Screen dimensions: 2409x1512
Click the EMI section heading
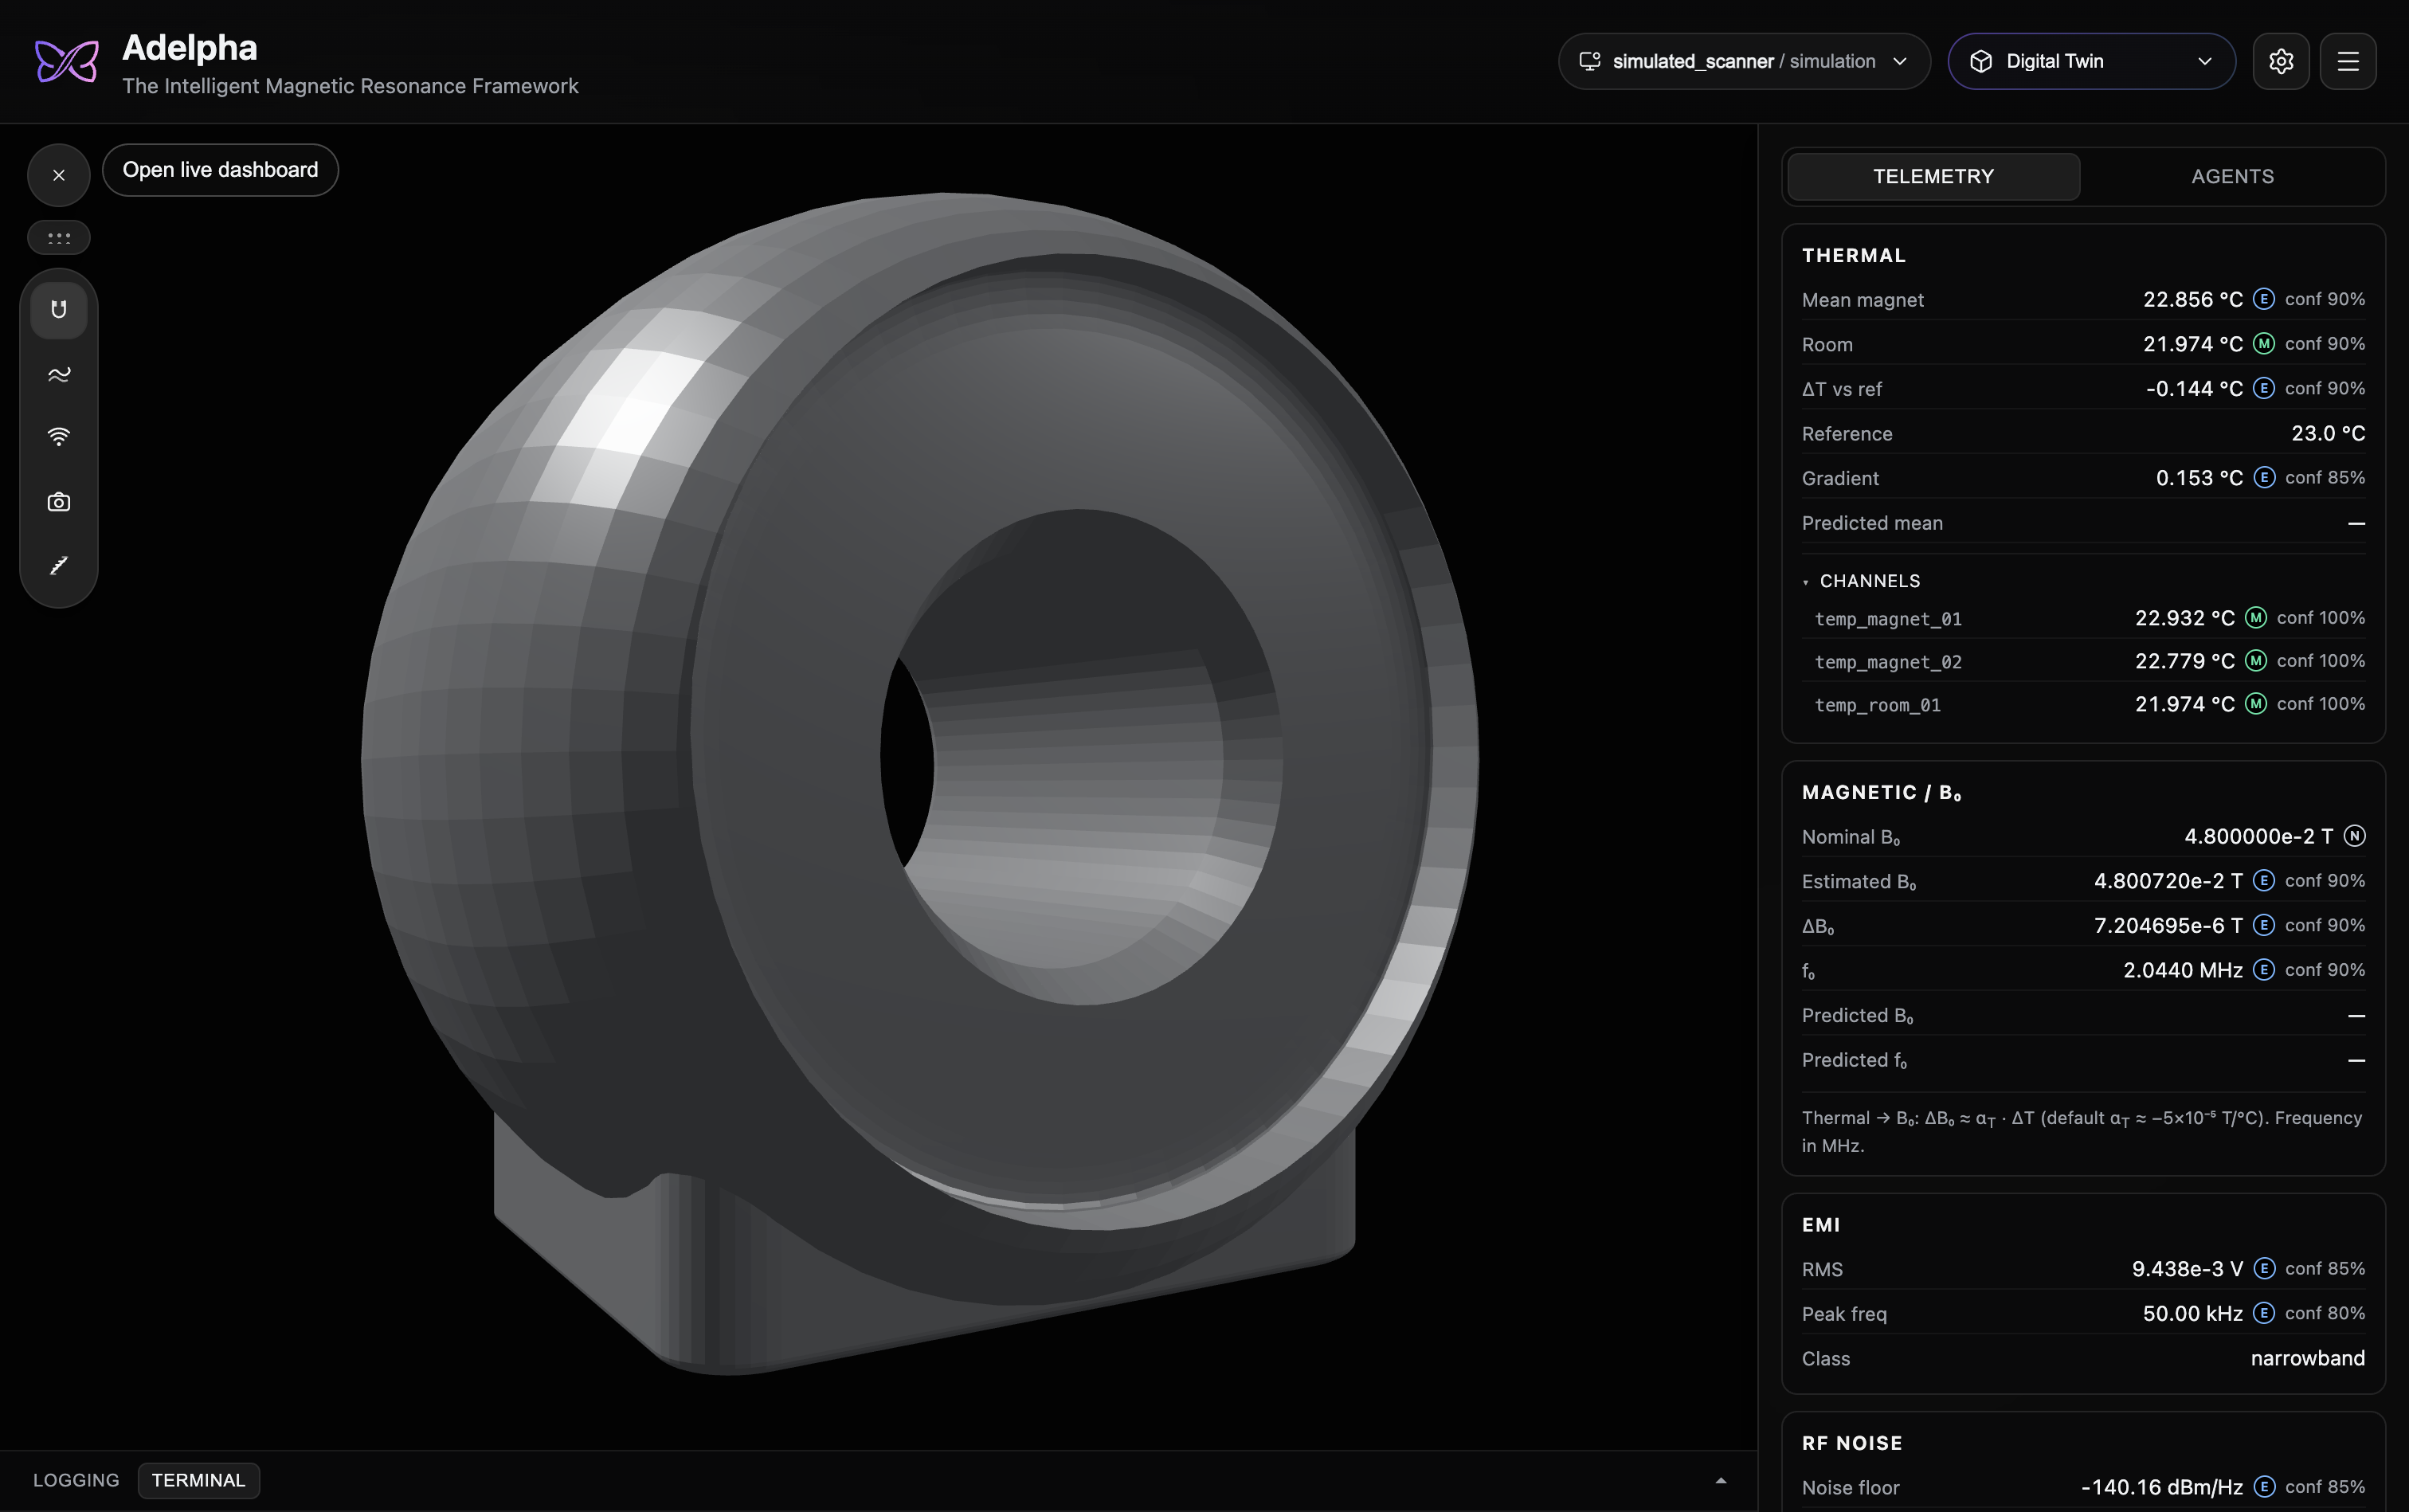1821,1225
